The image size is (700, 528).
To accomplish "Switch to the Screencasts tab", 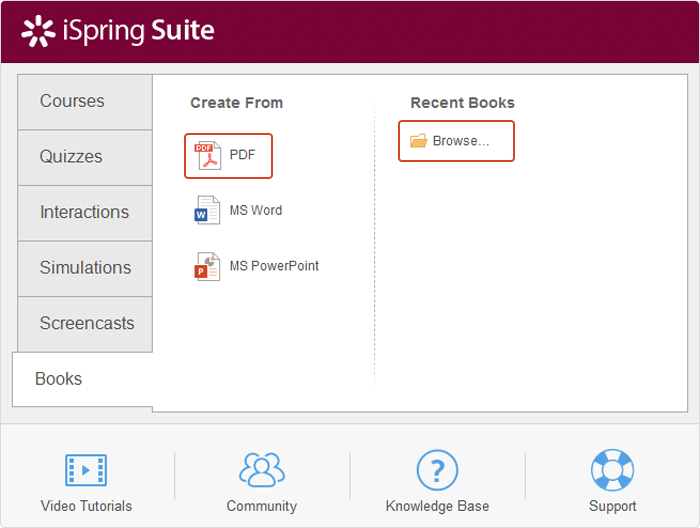I will click(84, 324).
